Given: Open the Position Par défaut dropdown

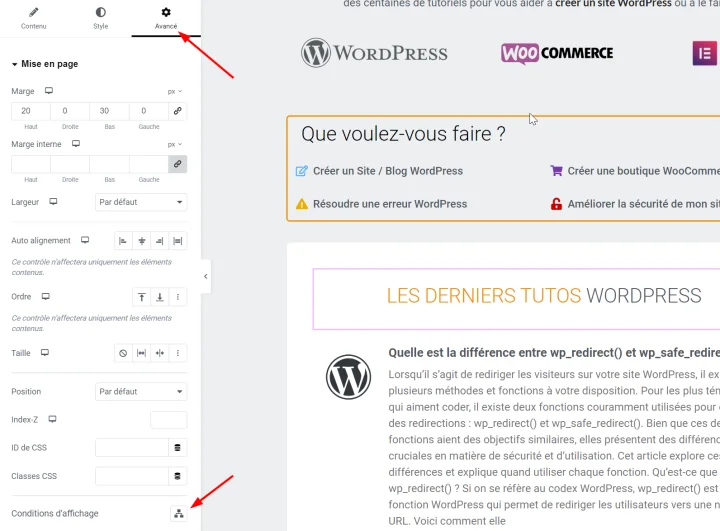Looking at the screenshot, I should [x=141, y=392].
